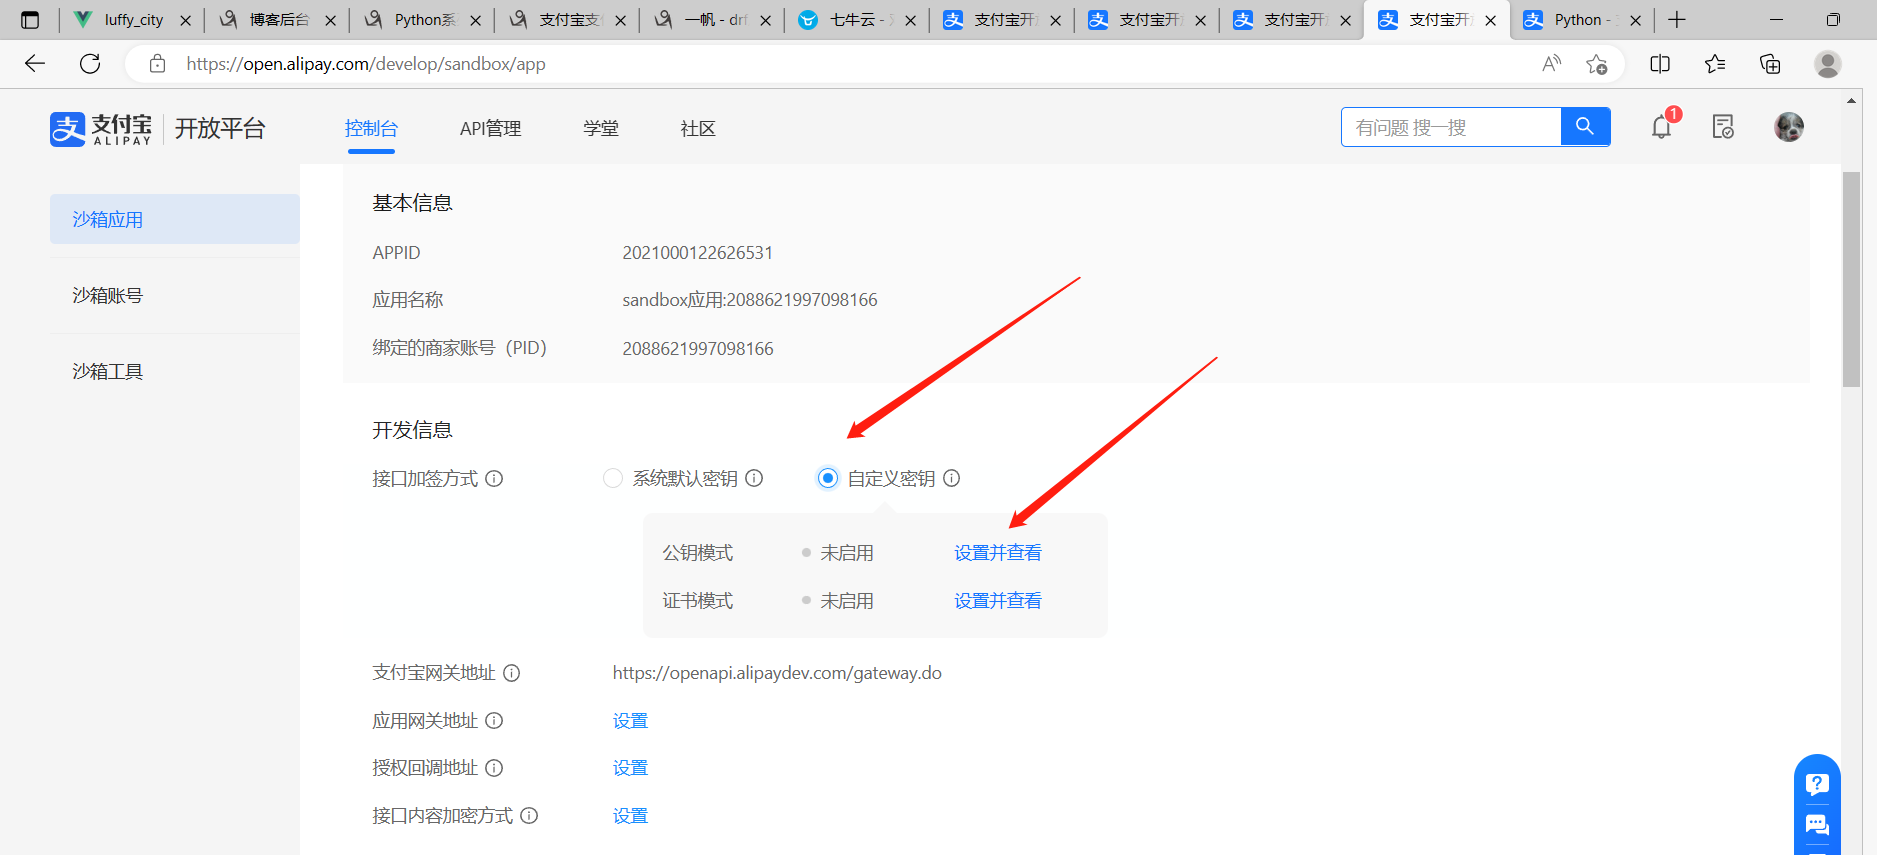Focus the 有问题 搜一搜 search field
The height and width of the screenshot is (855, 1877).
1451,127
